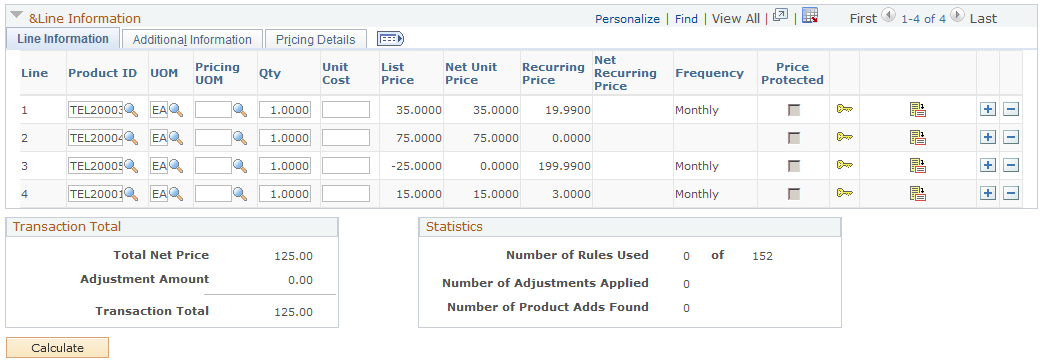Show all columns tab icon

(x=391, y=39)
